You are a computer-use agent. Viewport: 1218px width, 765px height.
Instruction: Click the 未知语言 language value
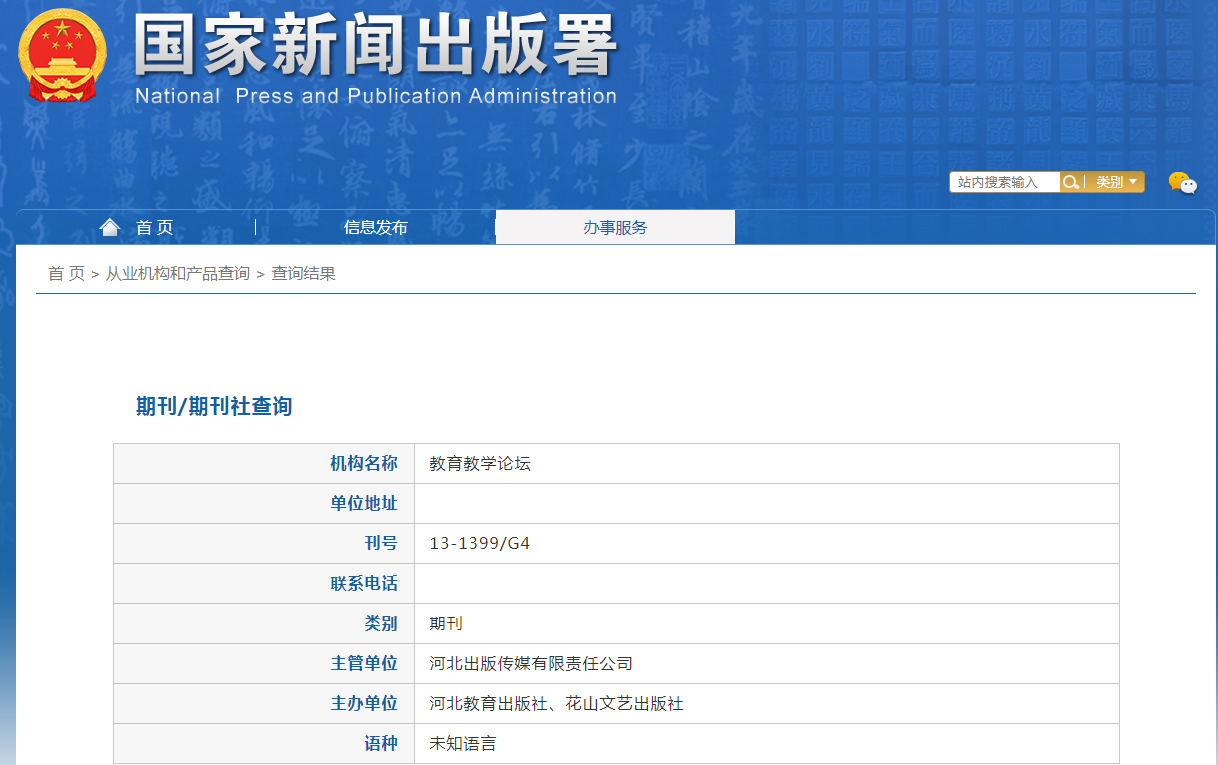click(463, 744)
